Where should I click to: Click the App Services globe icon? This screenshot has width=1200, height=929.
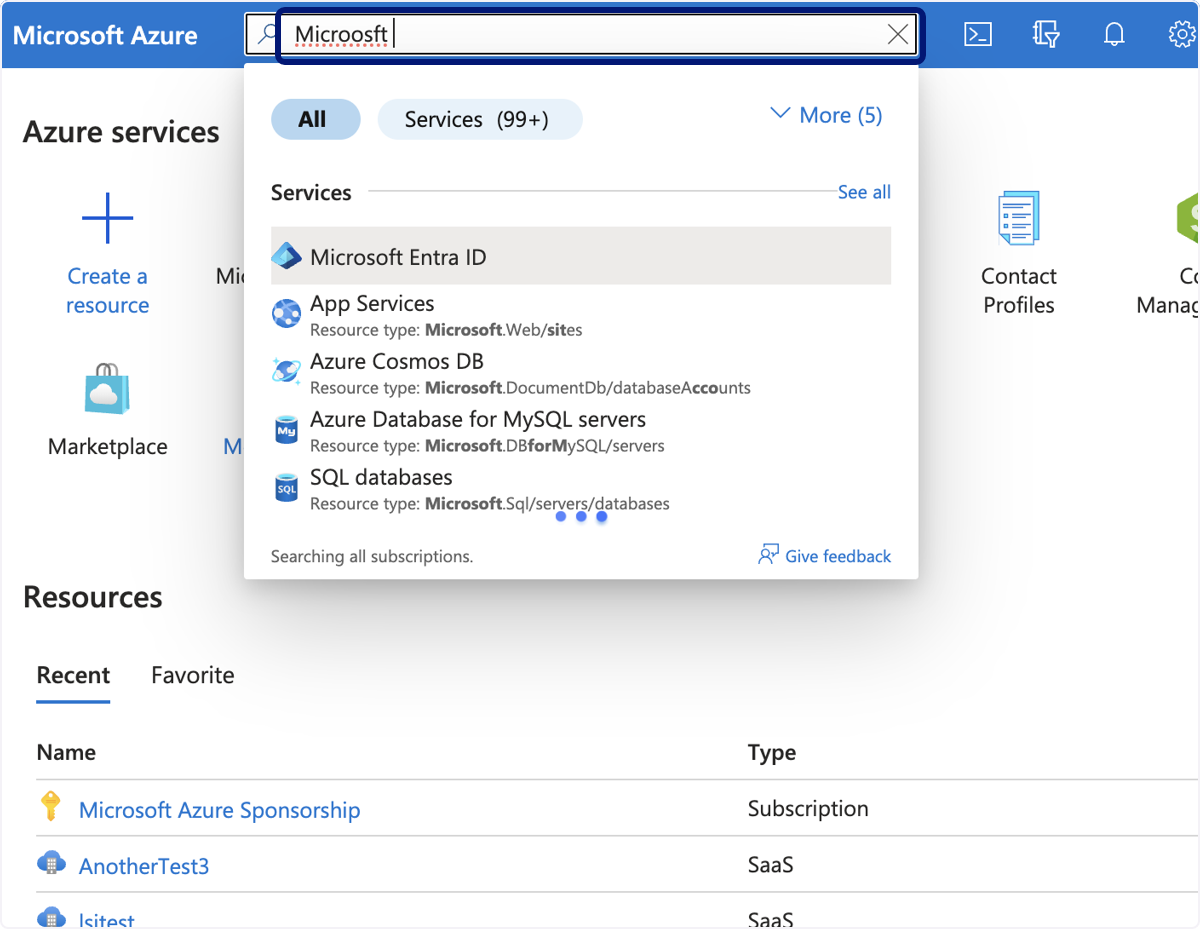(286, 313)
